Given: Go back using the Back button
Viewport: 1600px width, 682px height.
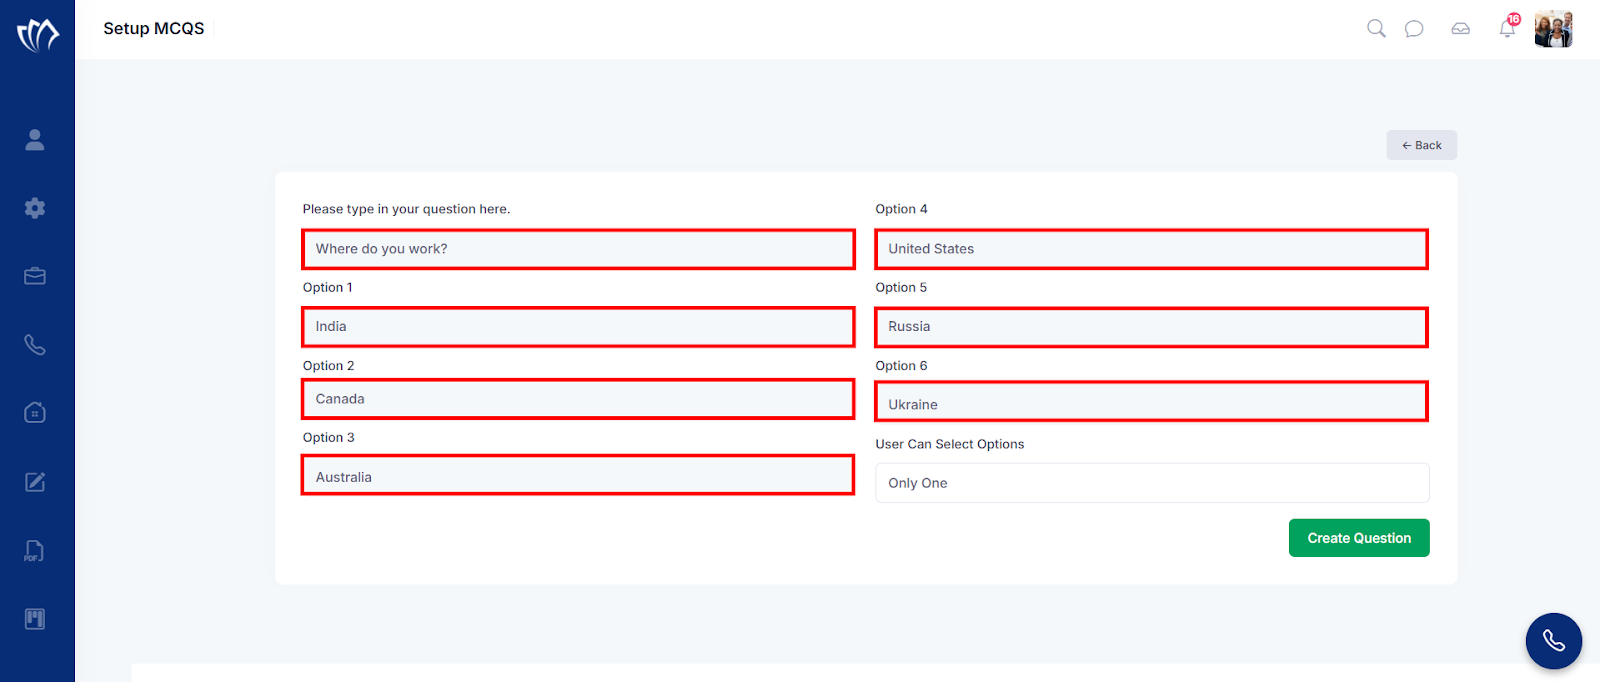Looking at the screenshot, I should click(1421, 145).
